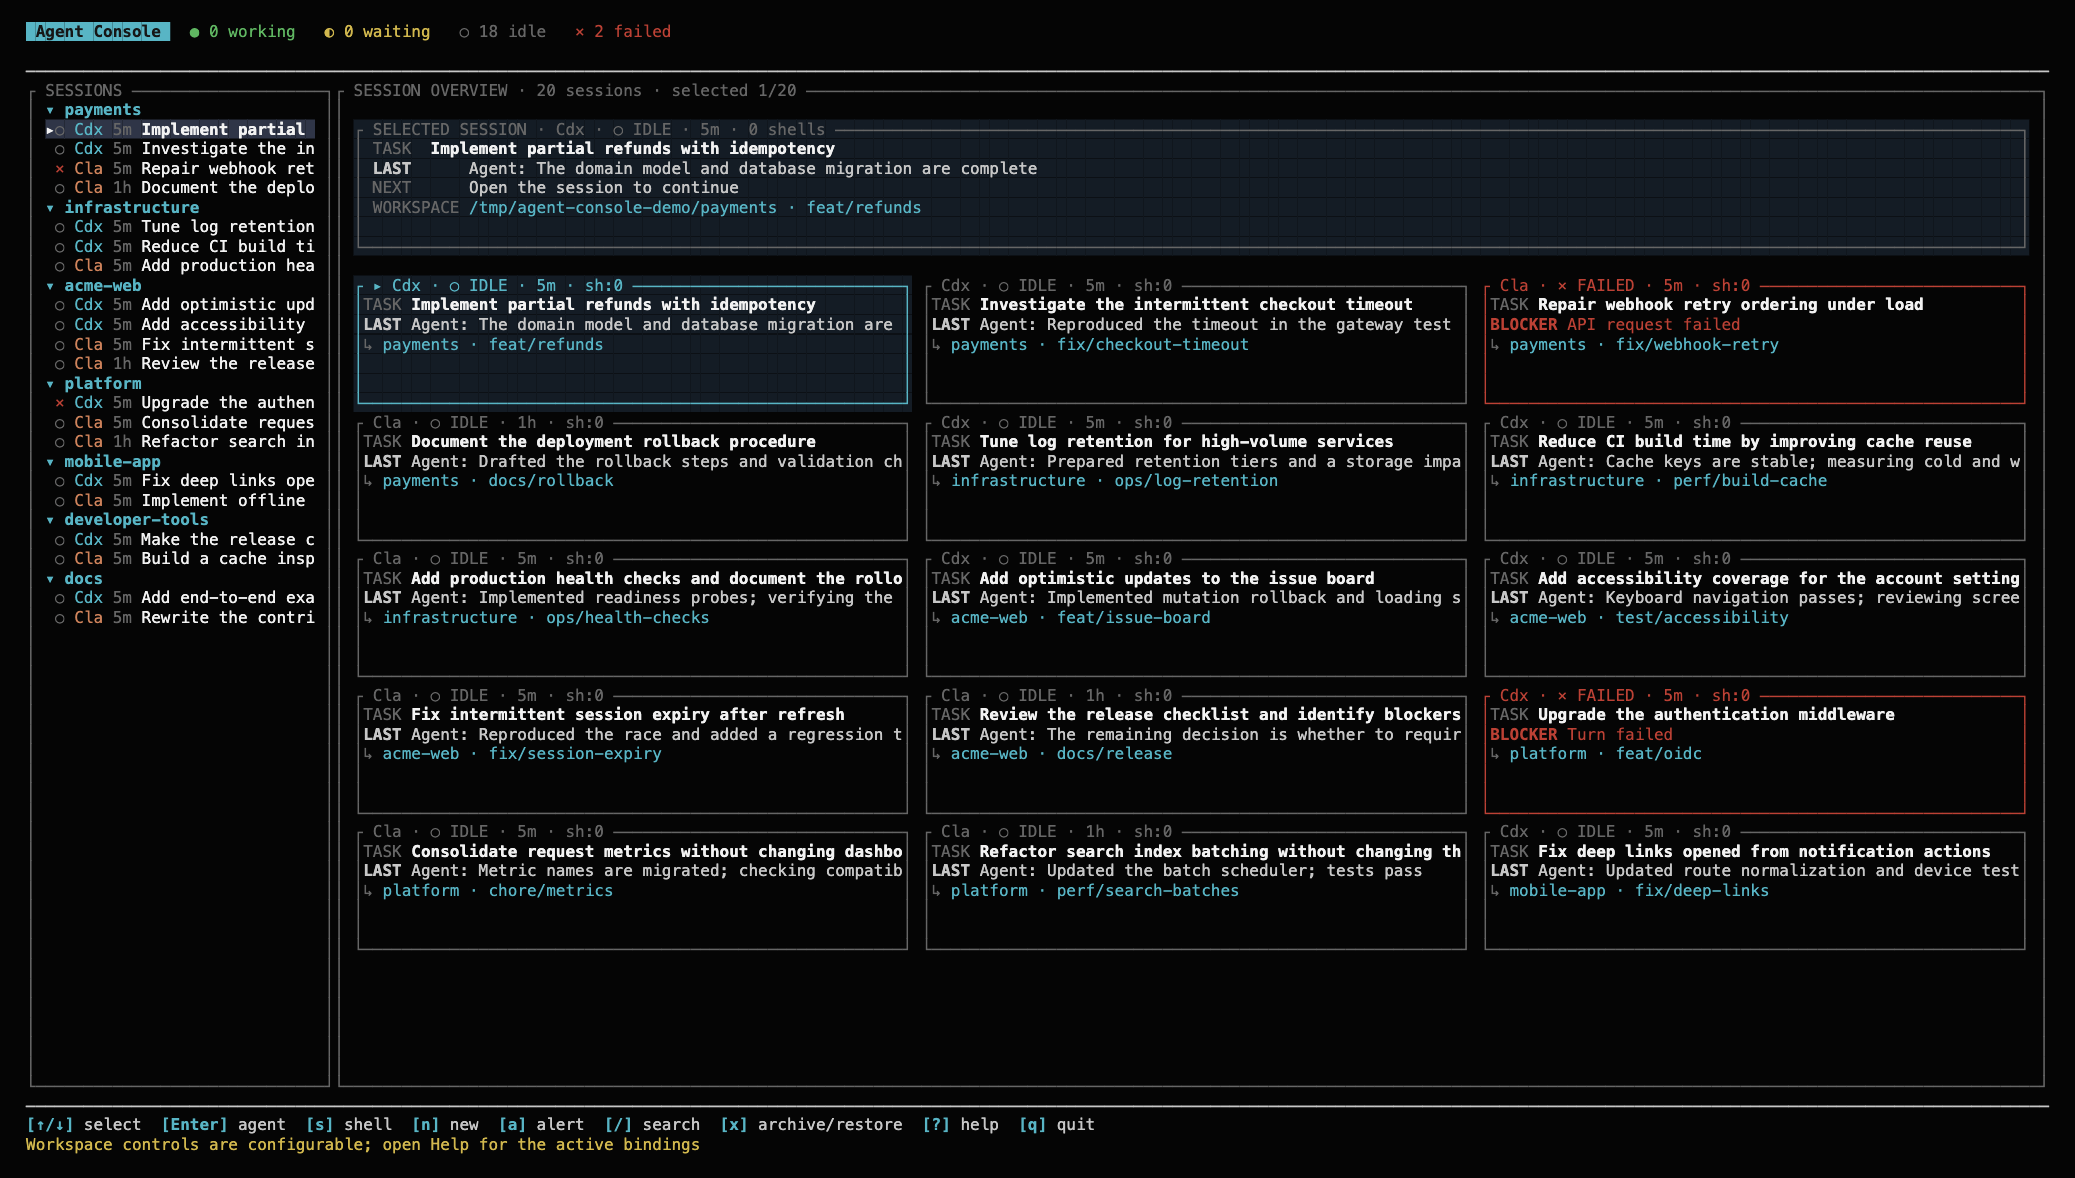Click idle circle beside 'Rewrite the contri'
Viewport: 2075px width, 1178px height.
(60, 618)
